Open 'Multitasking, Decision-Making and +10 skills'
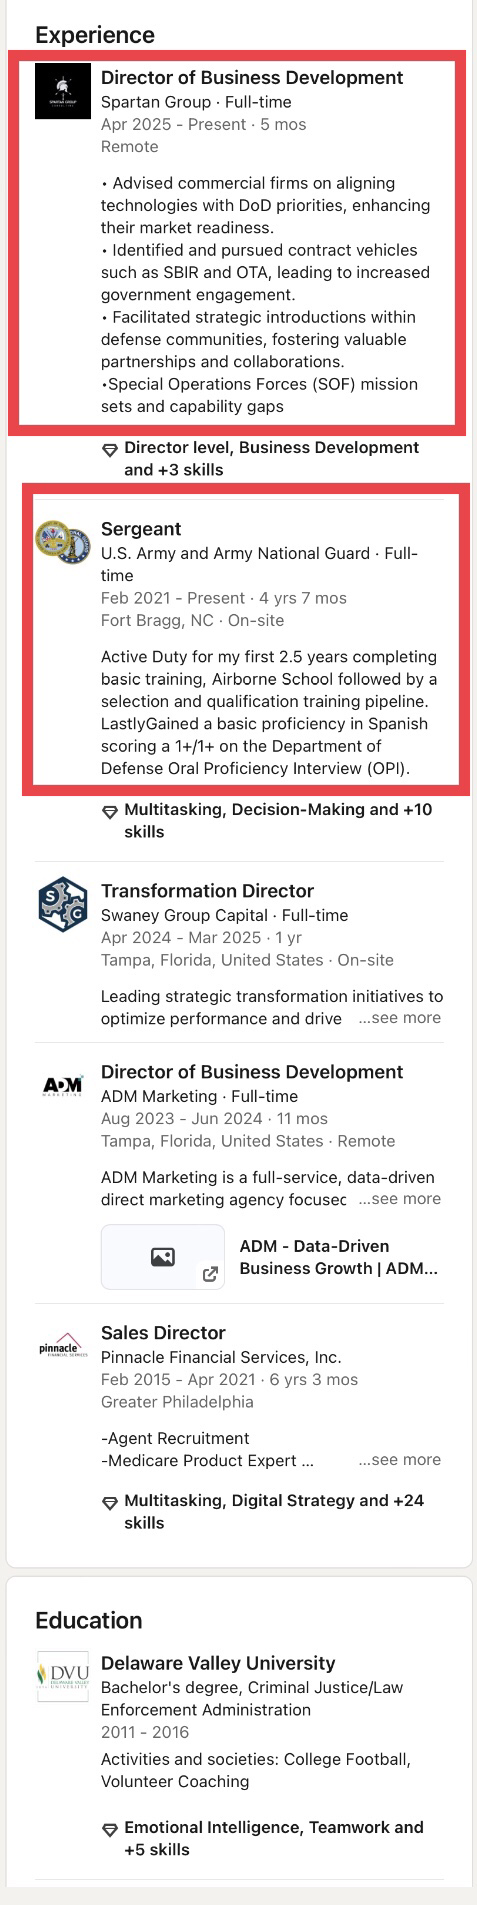This screenshot has height=1905, width=477. [278, 821]
